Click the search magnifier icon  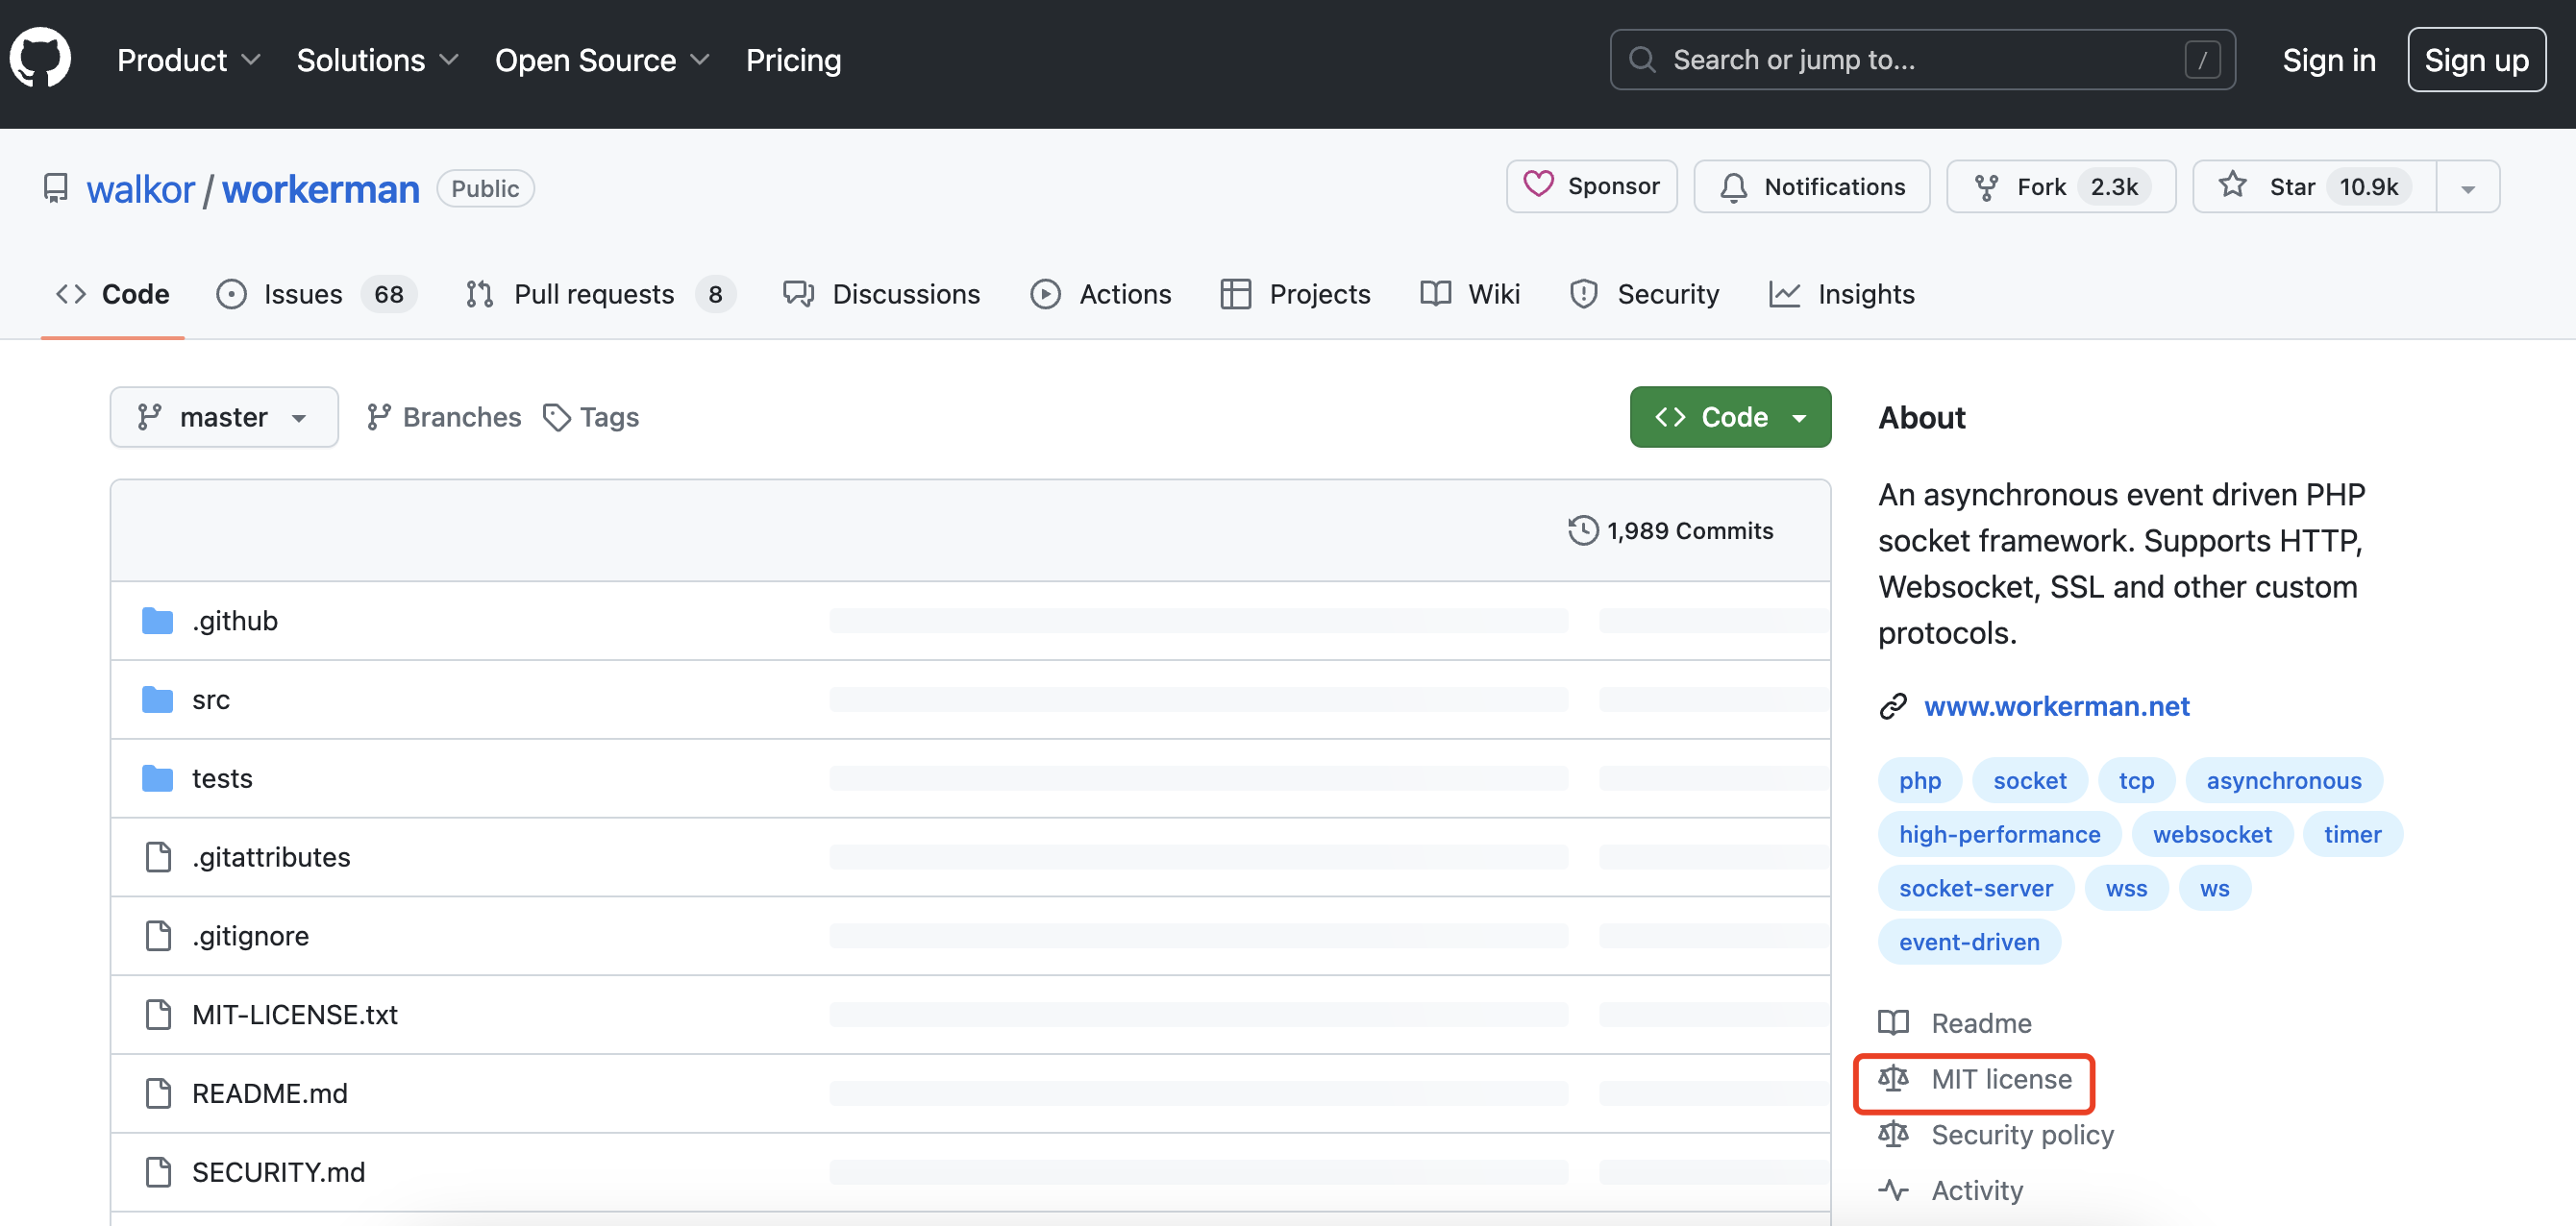pos(1642,60)
